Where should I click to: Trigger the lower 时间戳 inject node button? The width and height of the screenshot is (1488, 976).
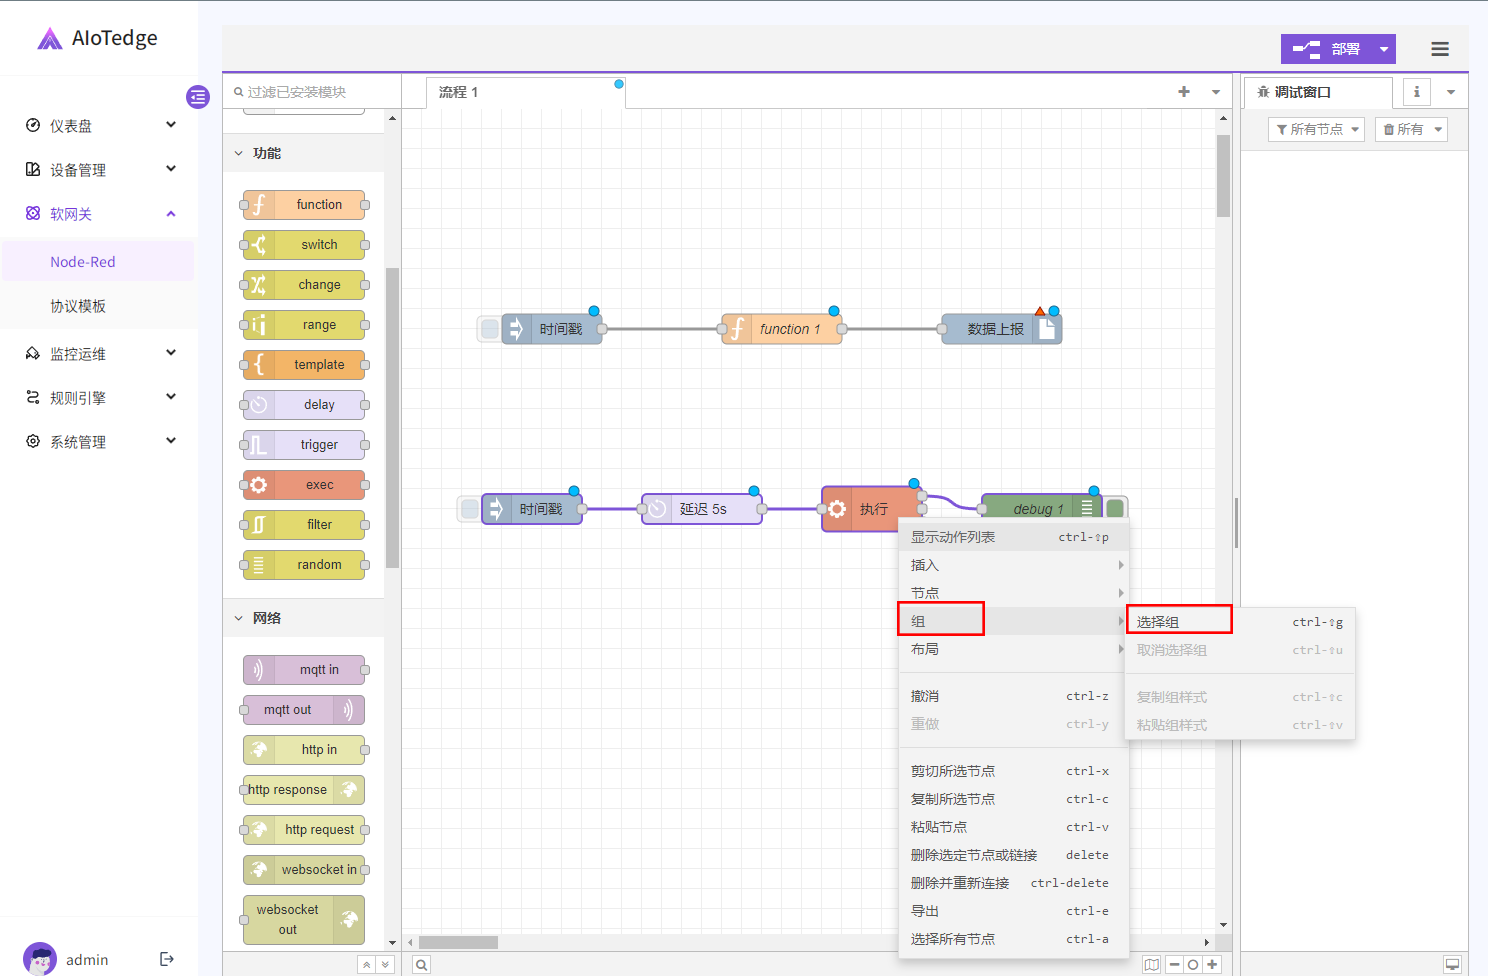coord(469,509)
